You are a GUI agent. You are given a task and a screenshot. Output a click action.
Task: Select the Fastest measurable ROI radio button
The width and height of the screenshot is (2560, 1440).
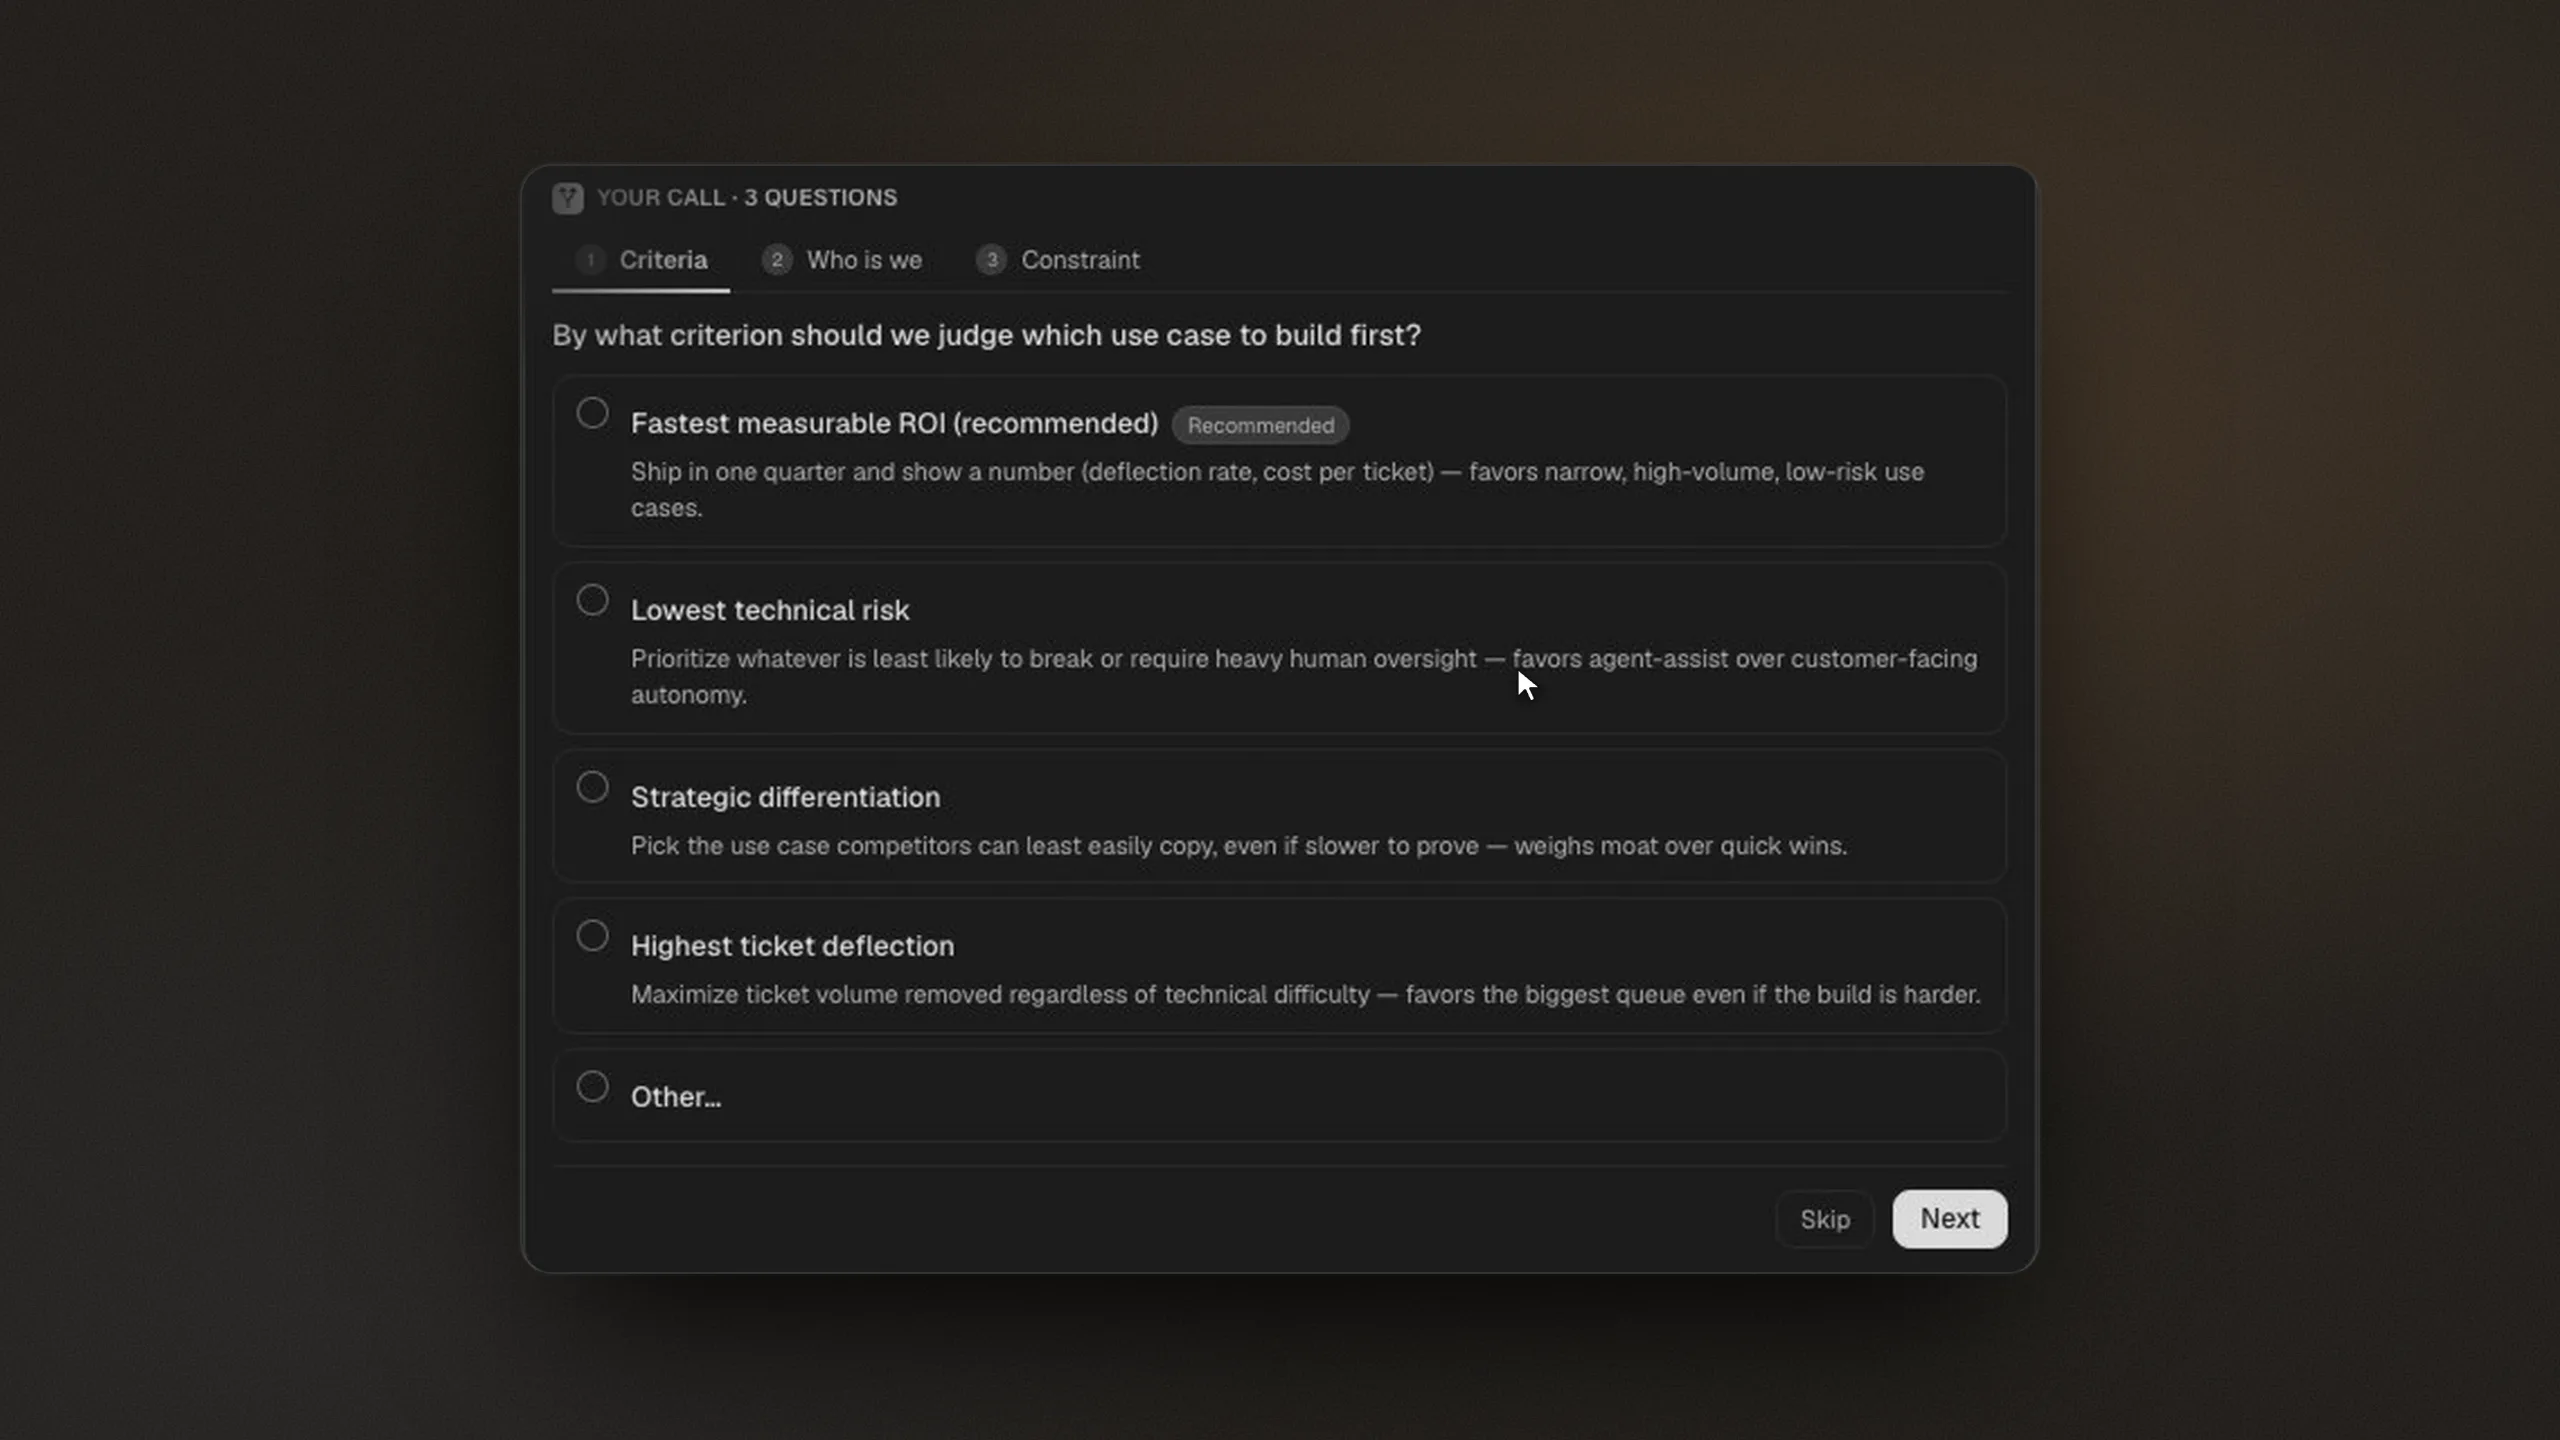pyautogui.click(x=592, y=413)
